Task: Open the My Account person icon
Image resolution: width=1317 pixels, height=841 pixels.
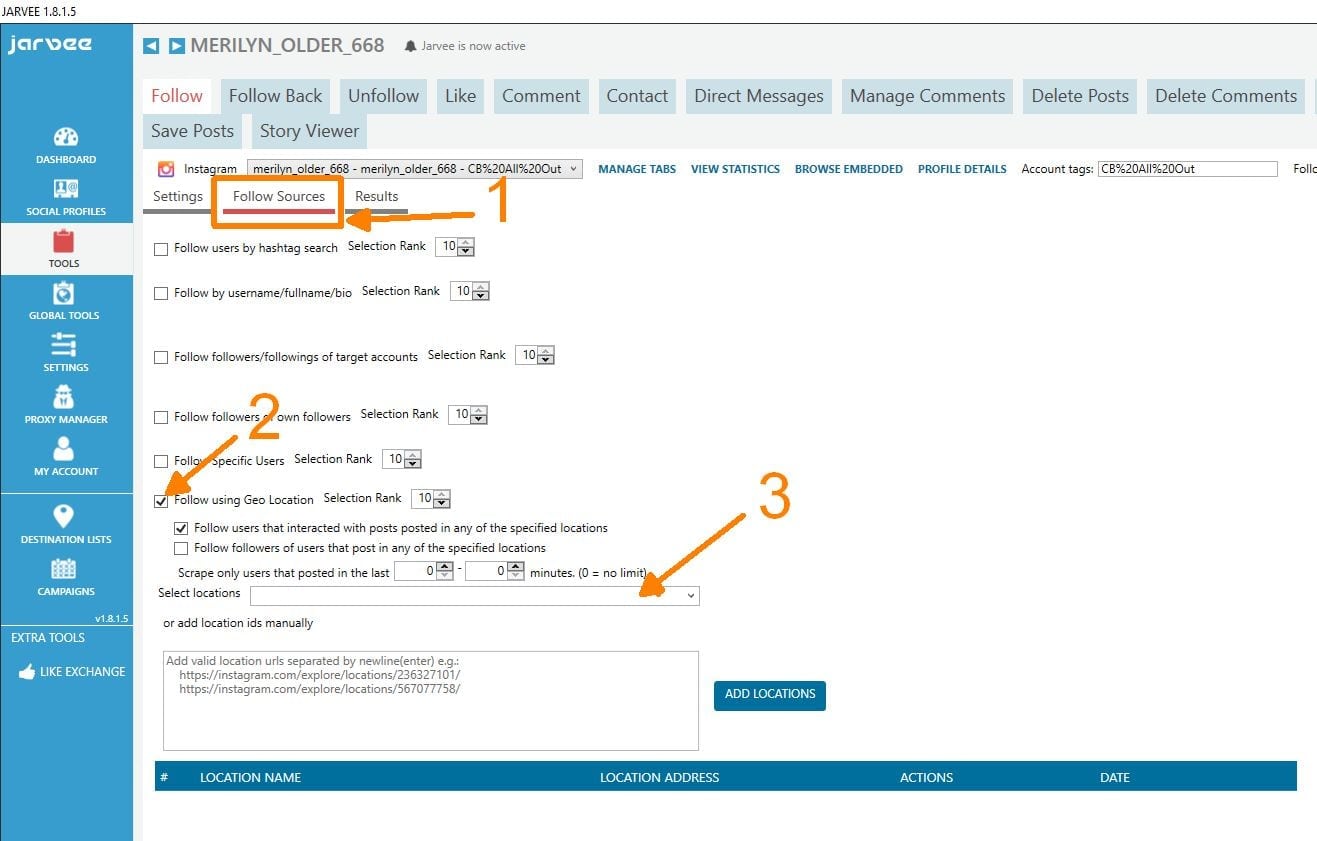Action: pyautogui.click(x=64, y=449)
